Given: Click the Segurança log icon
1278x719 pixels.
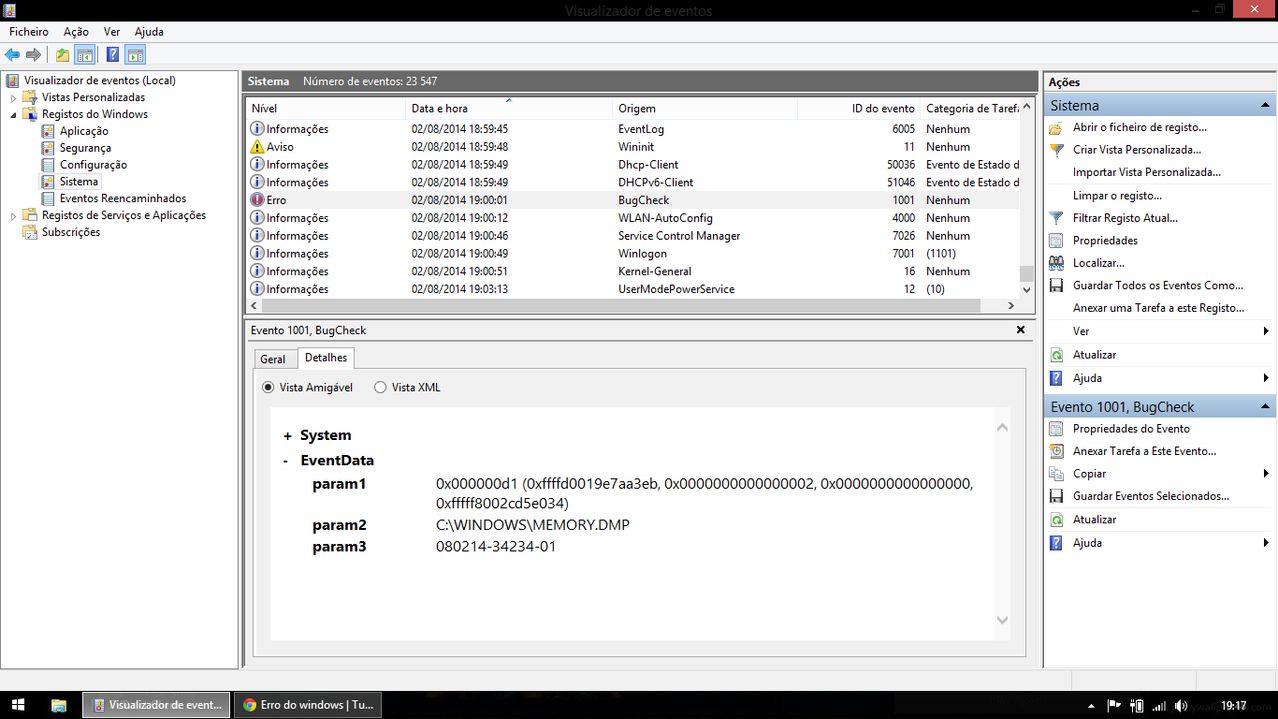Looking at the screenshot, I should 48,148.
